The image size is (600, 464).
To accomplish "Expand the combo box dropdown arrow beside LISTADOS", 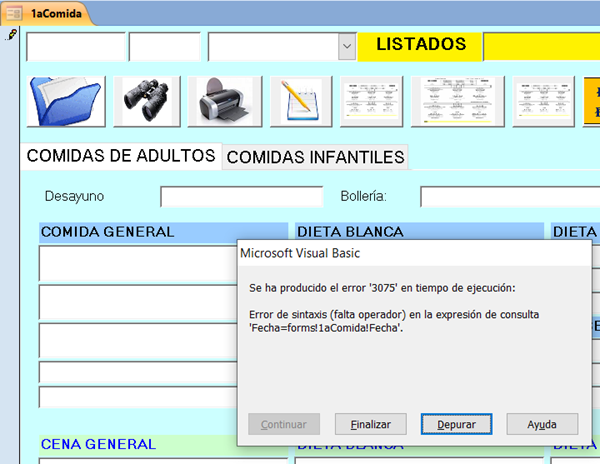I will point(347,46).
